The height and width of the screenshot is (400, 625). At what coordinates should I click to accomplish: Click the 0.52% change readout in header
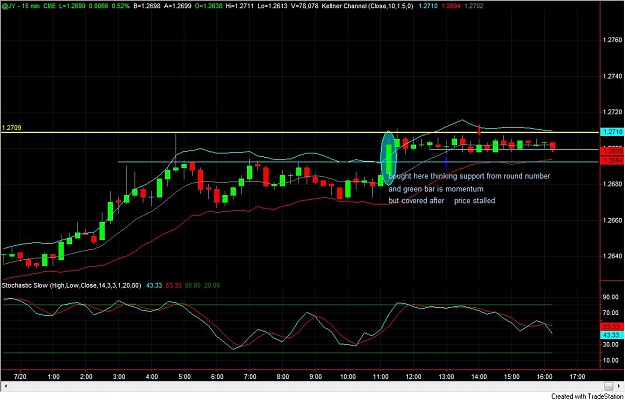tap(121, 6)
